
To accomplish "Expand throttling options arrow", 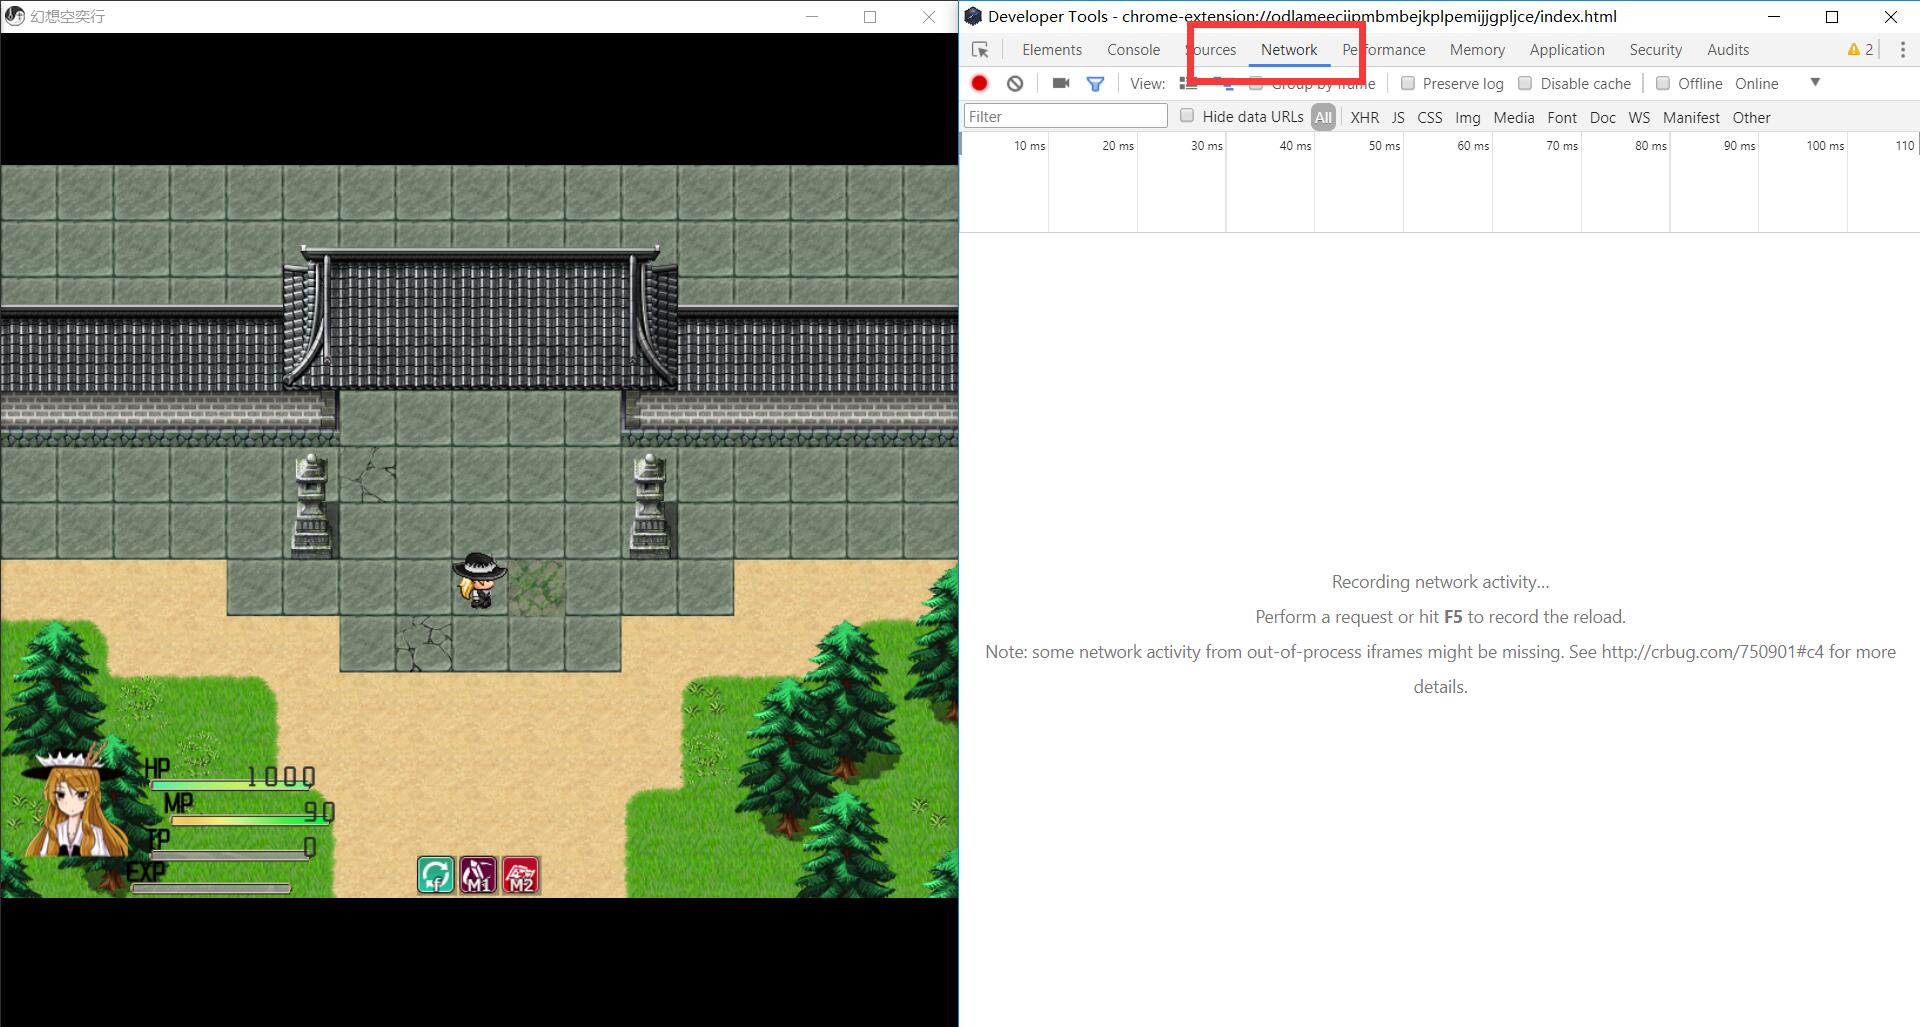I will tap(1815, 83).
